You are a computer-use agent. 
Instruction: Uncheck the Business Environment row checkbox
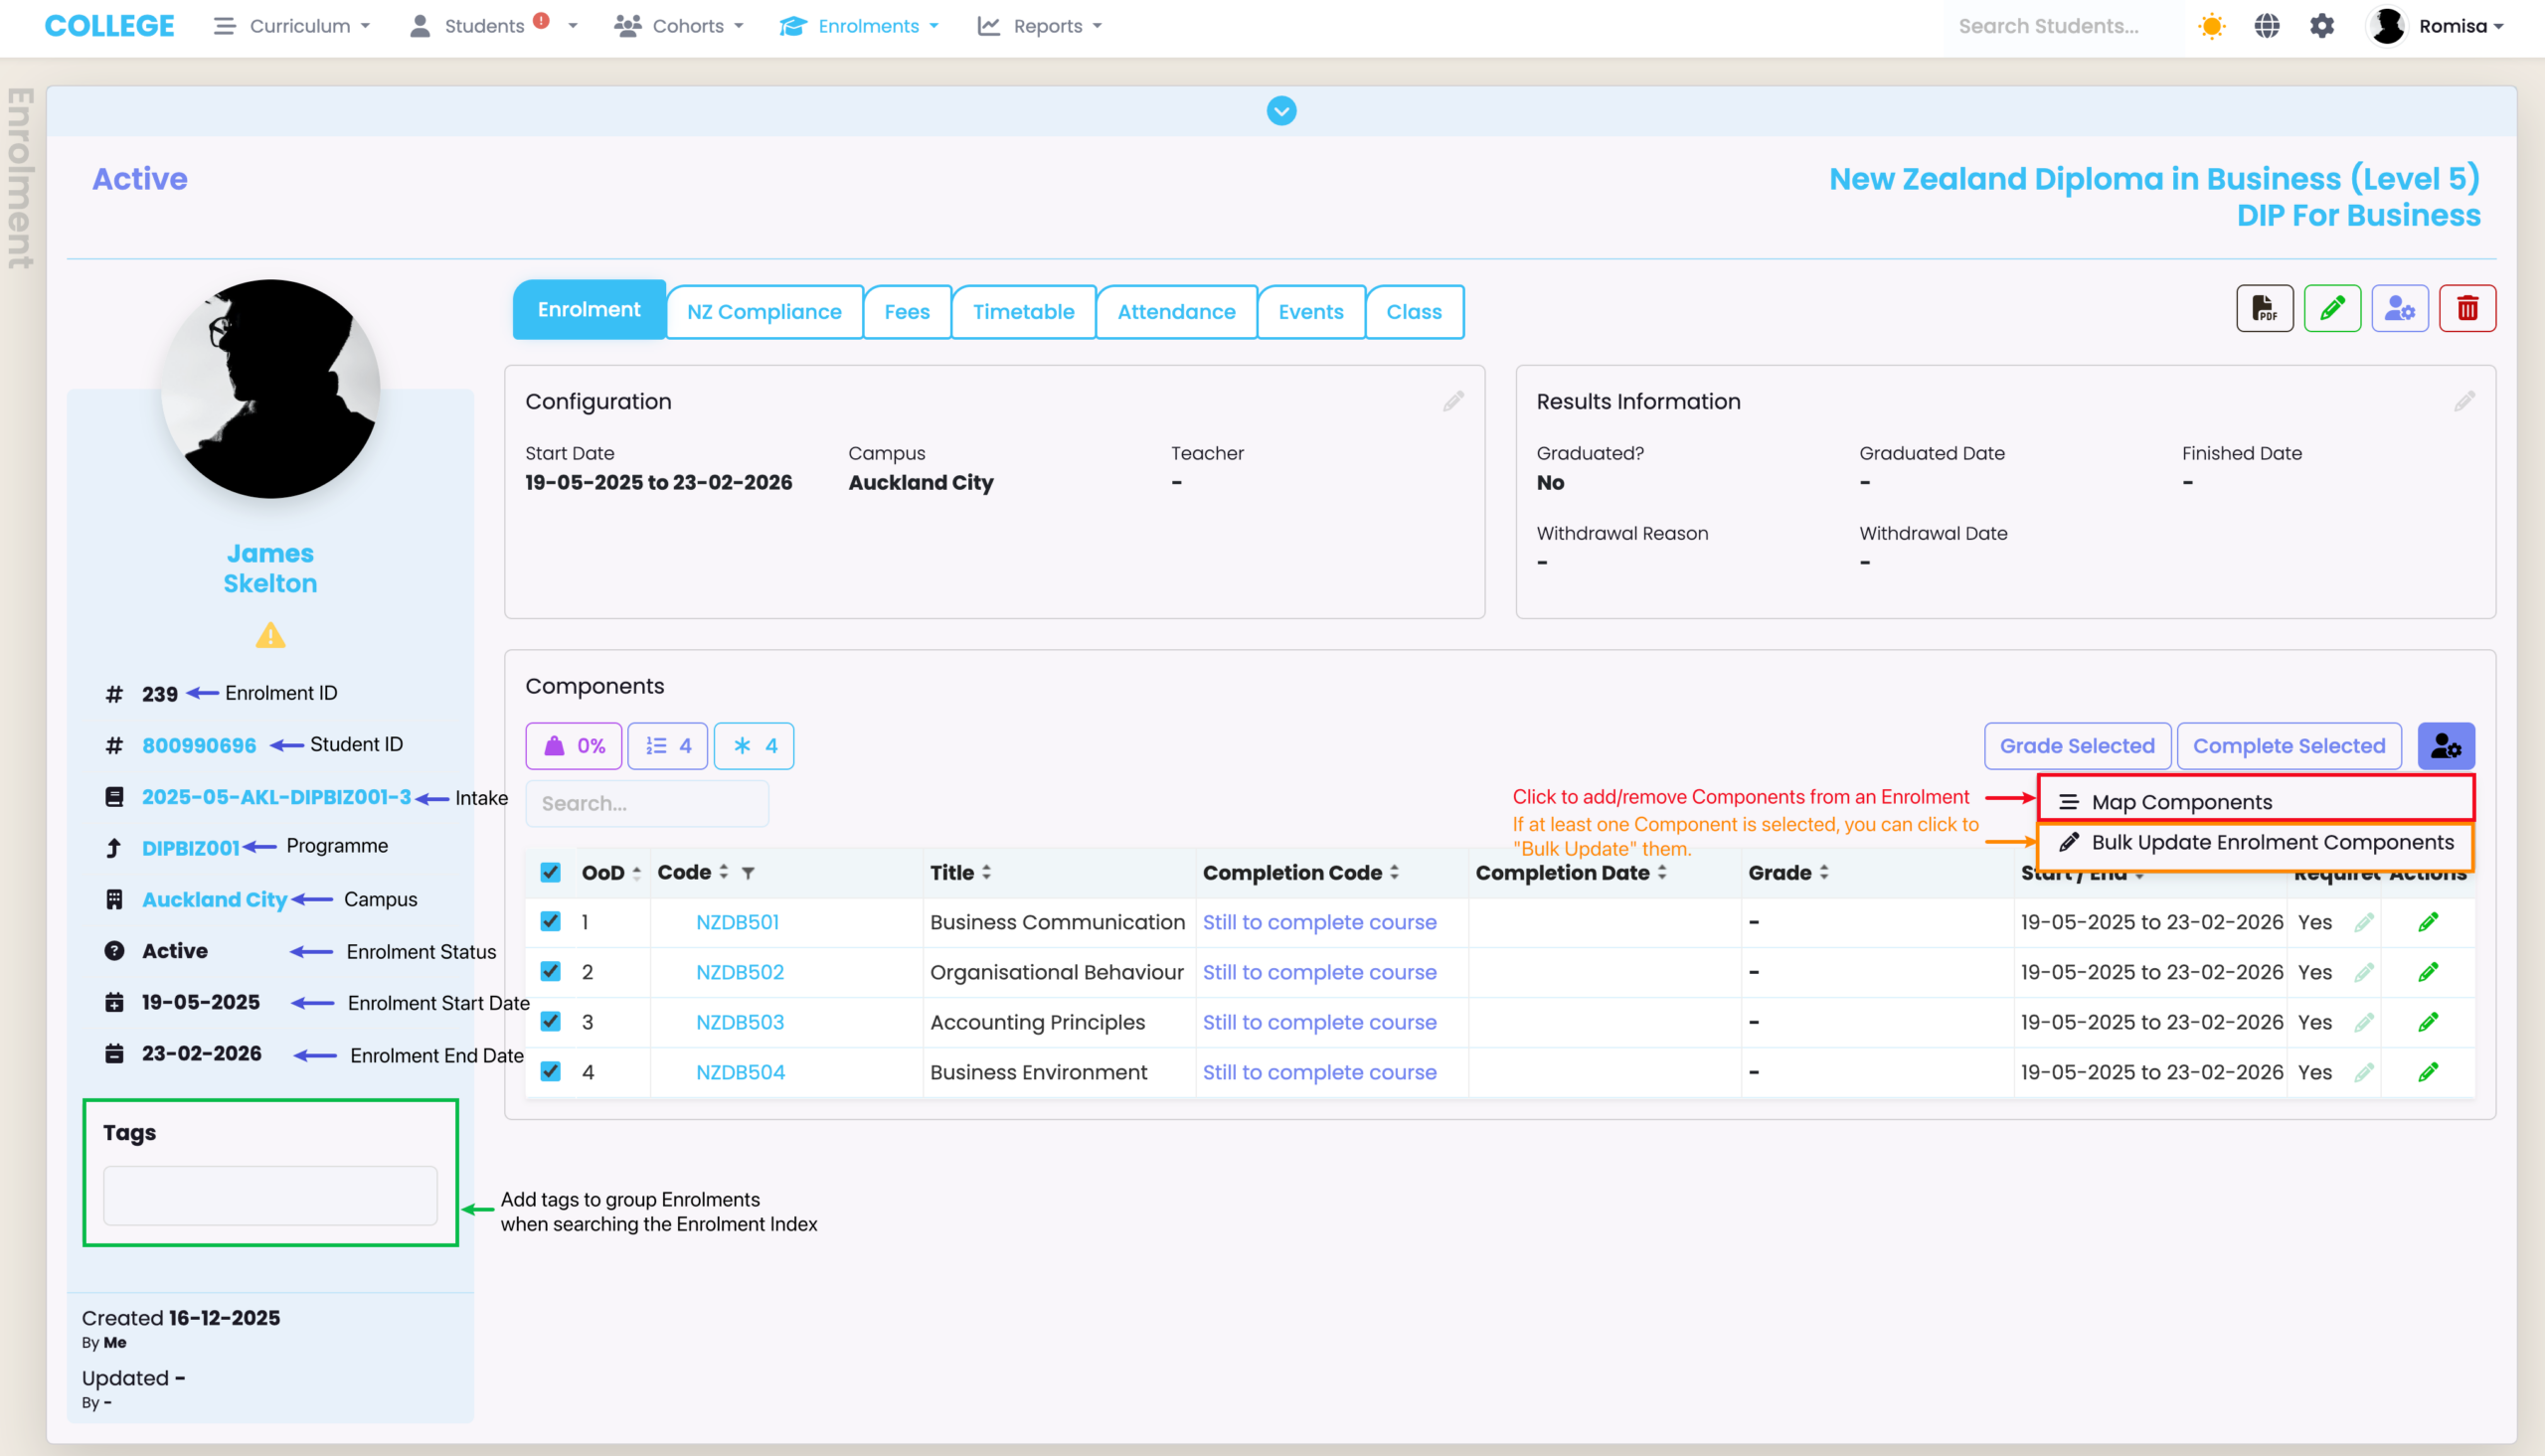coord(550,1071)
